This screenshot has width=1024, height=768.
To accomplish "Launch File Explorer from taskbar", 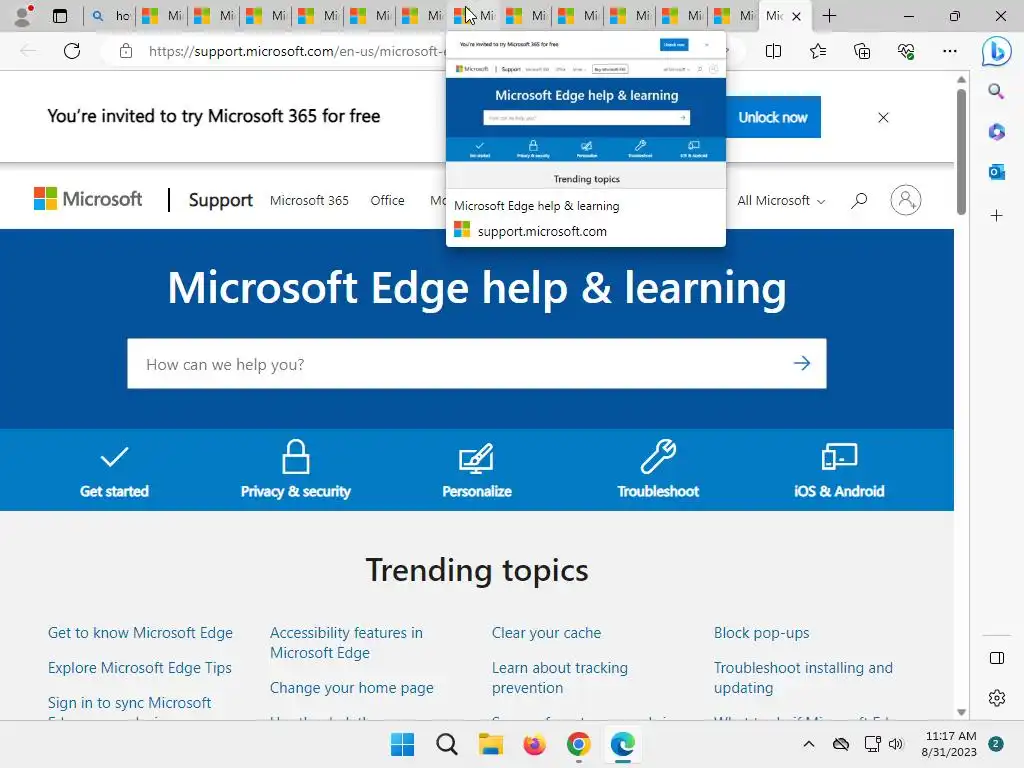I will 490,744.
